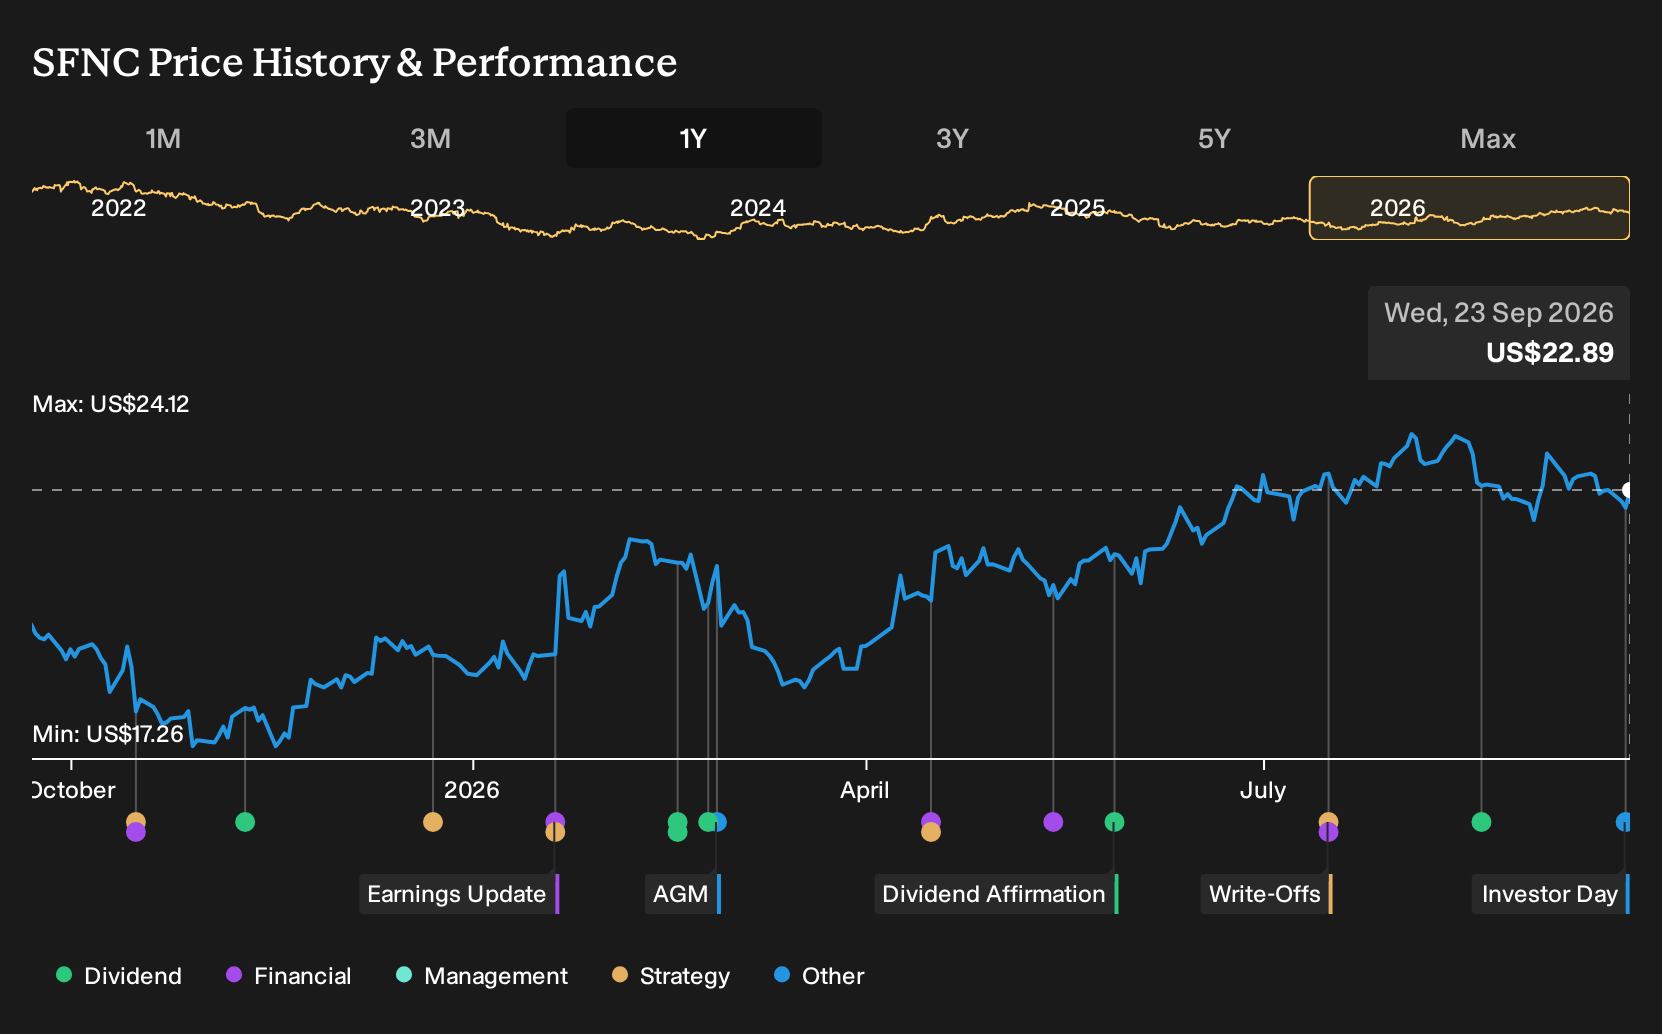Click the US$22.89 price tooltip

1499,333
